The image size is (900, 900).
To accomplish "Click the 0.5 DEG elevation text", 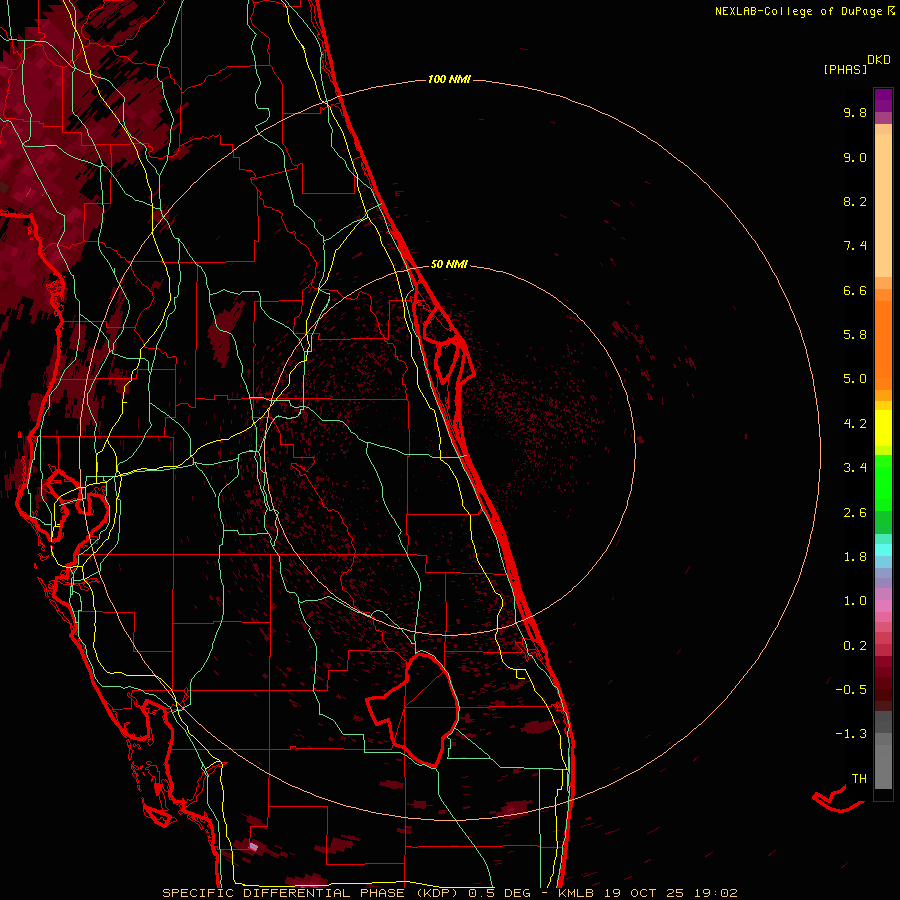I will [x=500, y=893].
